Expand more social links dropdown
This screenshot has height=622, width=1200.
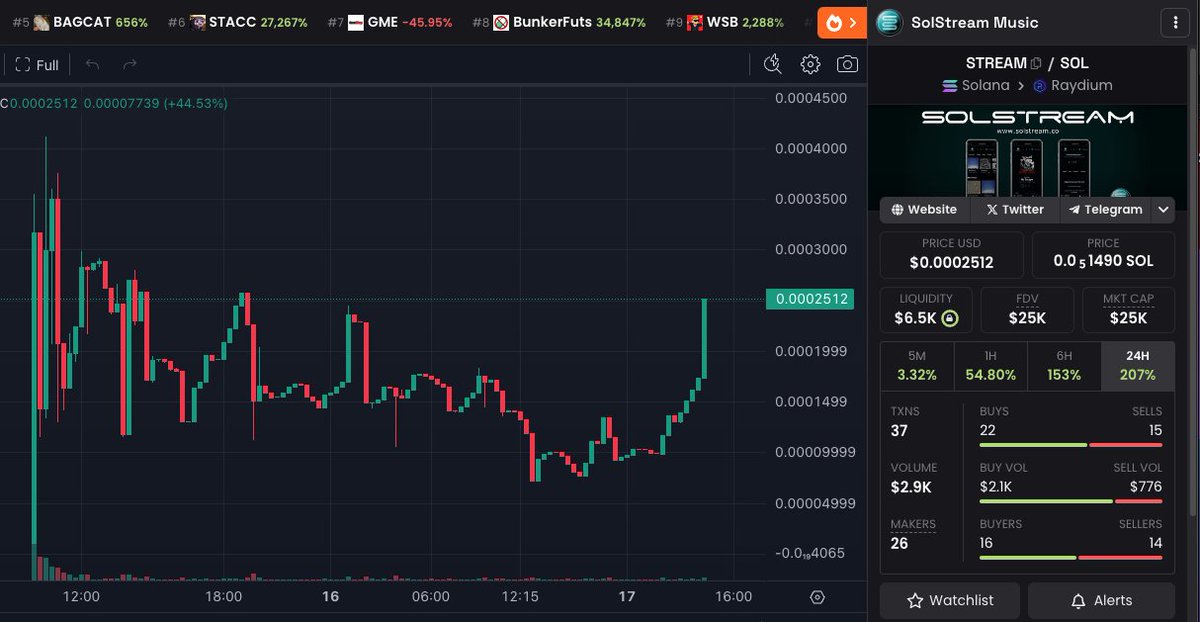tap(1163, 210)
